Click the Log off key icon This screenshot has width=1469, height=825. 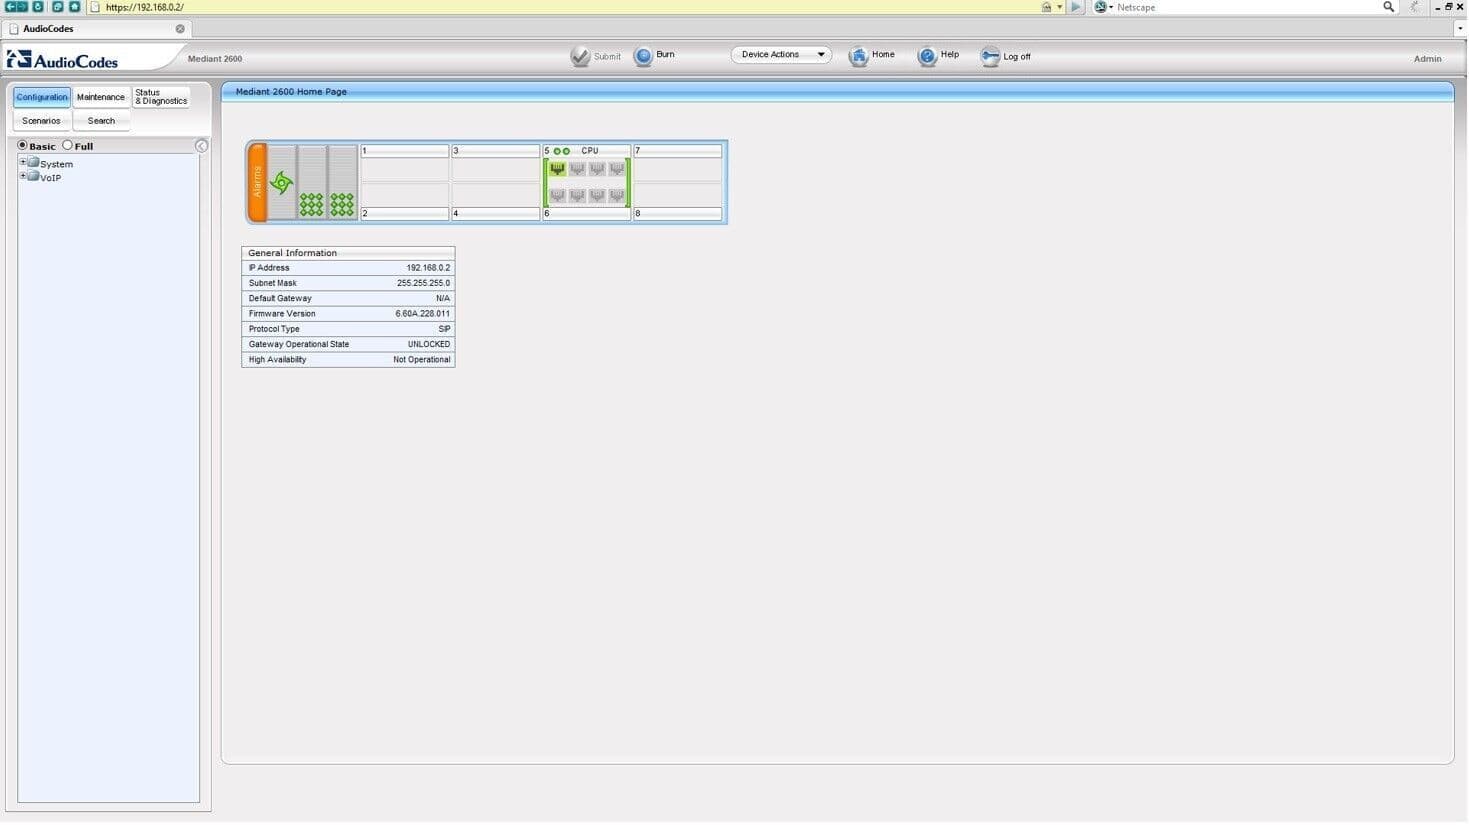(x=990, y=57)
